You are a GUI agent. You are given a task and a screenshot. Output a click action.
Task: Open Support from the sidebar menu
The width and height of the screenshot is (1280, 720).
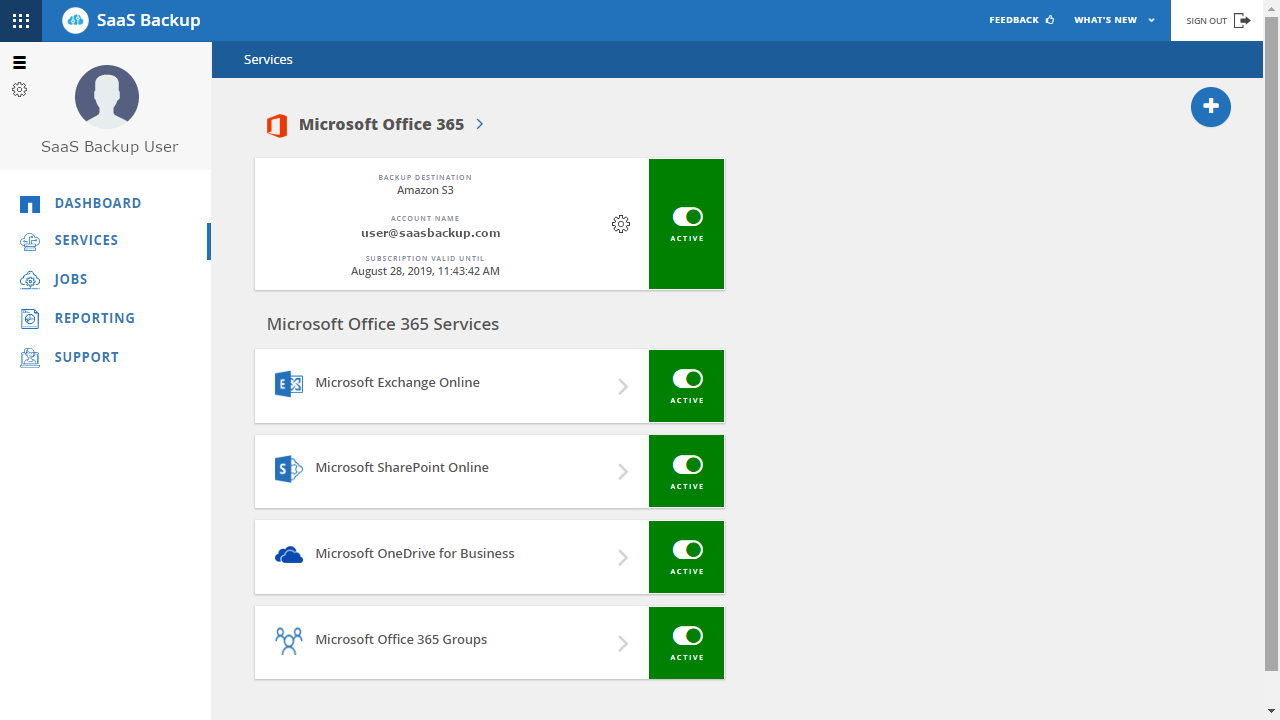coord(87,357)
